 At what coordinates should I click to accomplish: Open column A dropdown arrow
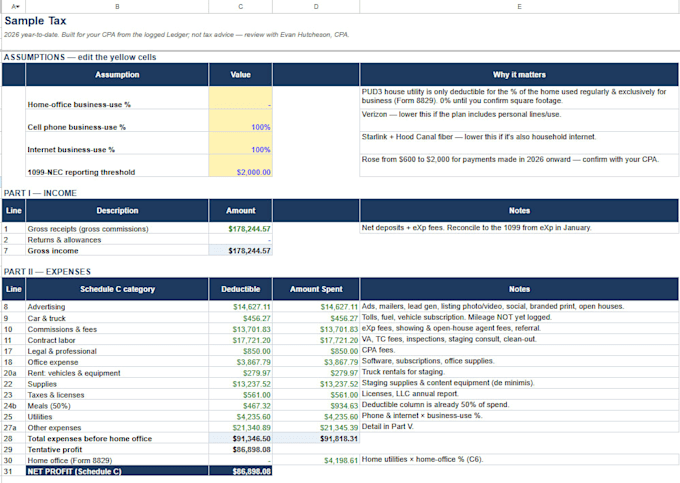pos(18,7)
